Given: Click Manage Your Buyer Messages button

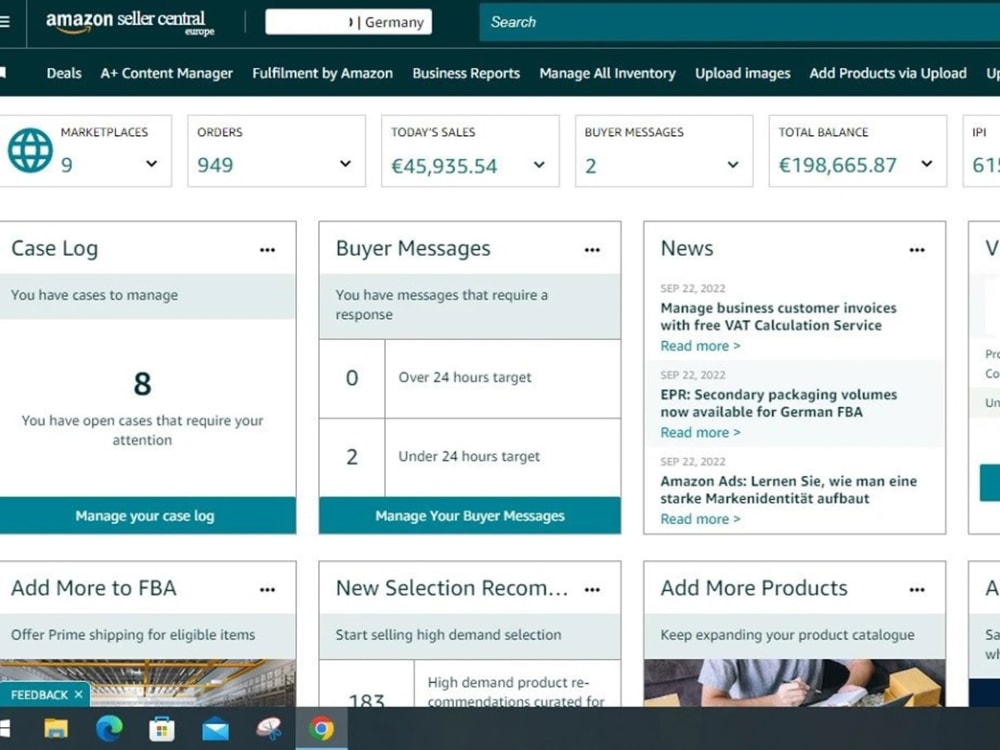Looking at the screenshot, I should (470, 515).
